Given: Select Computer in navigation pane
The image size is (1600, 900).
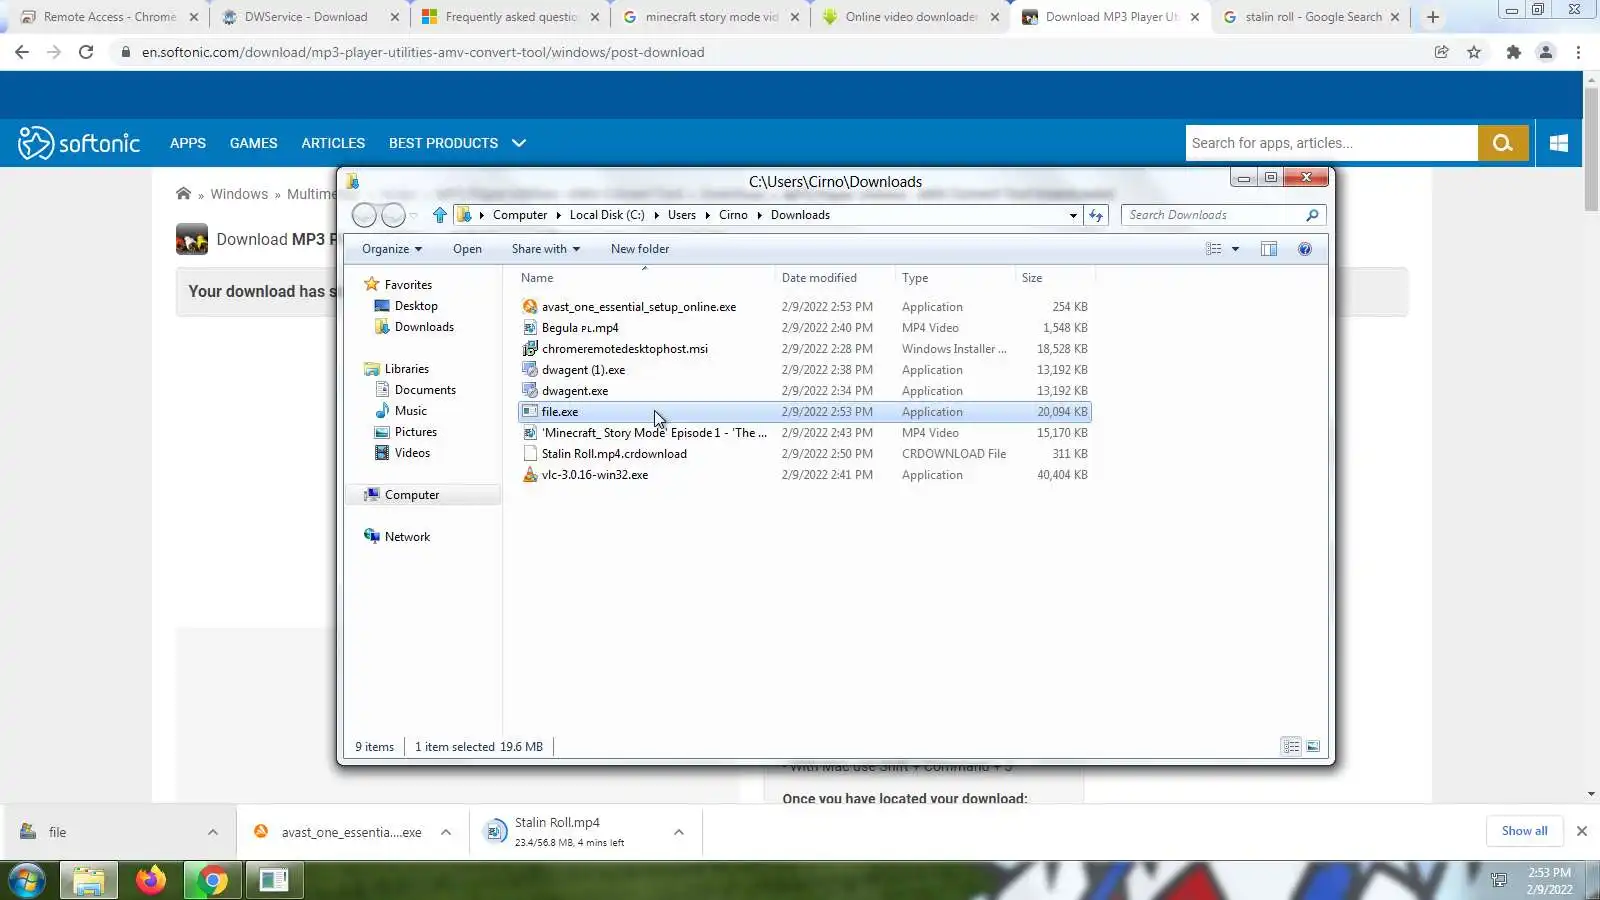Looking at the screenshot, I should click(x=411, y=495).
